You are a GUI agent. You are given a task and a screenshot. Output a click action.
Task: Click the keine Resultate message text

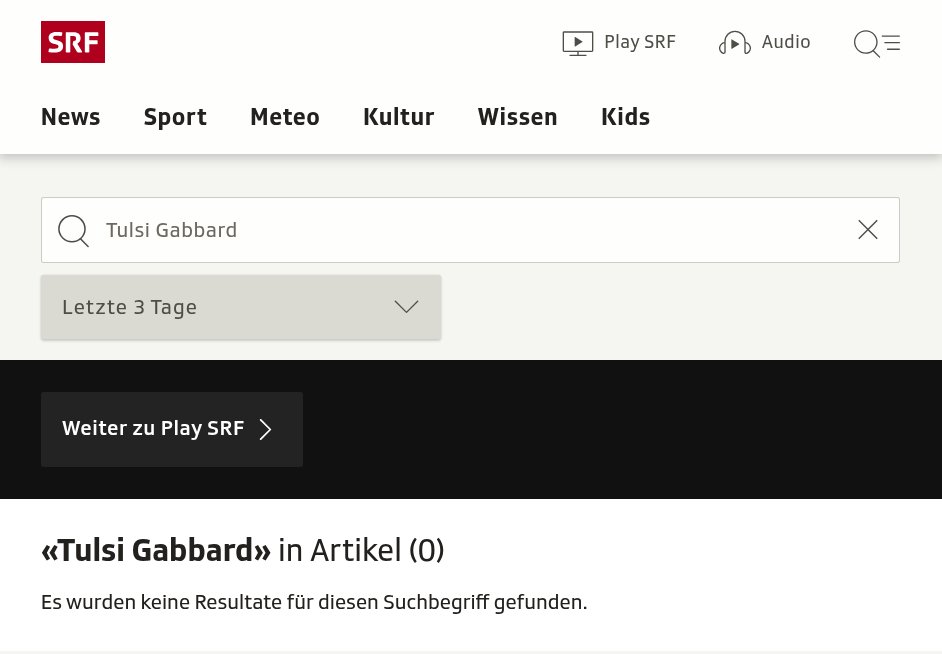click(314, 602)
